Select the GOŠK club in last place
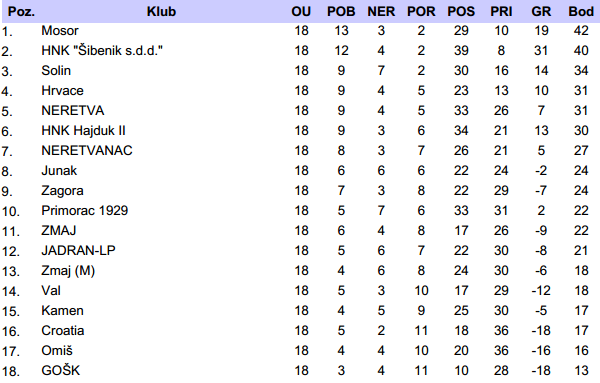The image size is (600, 383). (61, 370)
